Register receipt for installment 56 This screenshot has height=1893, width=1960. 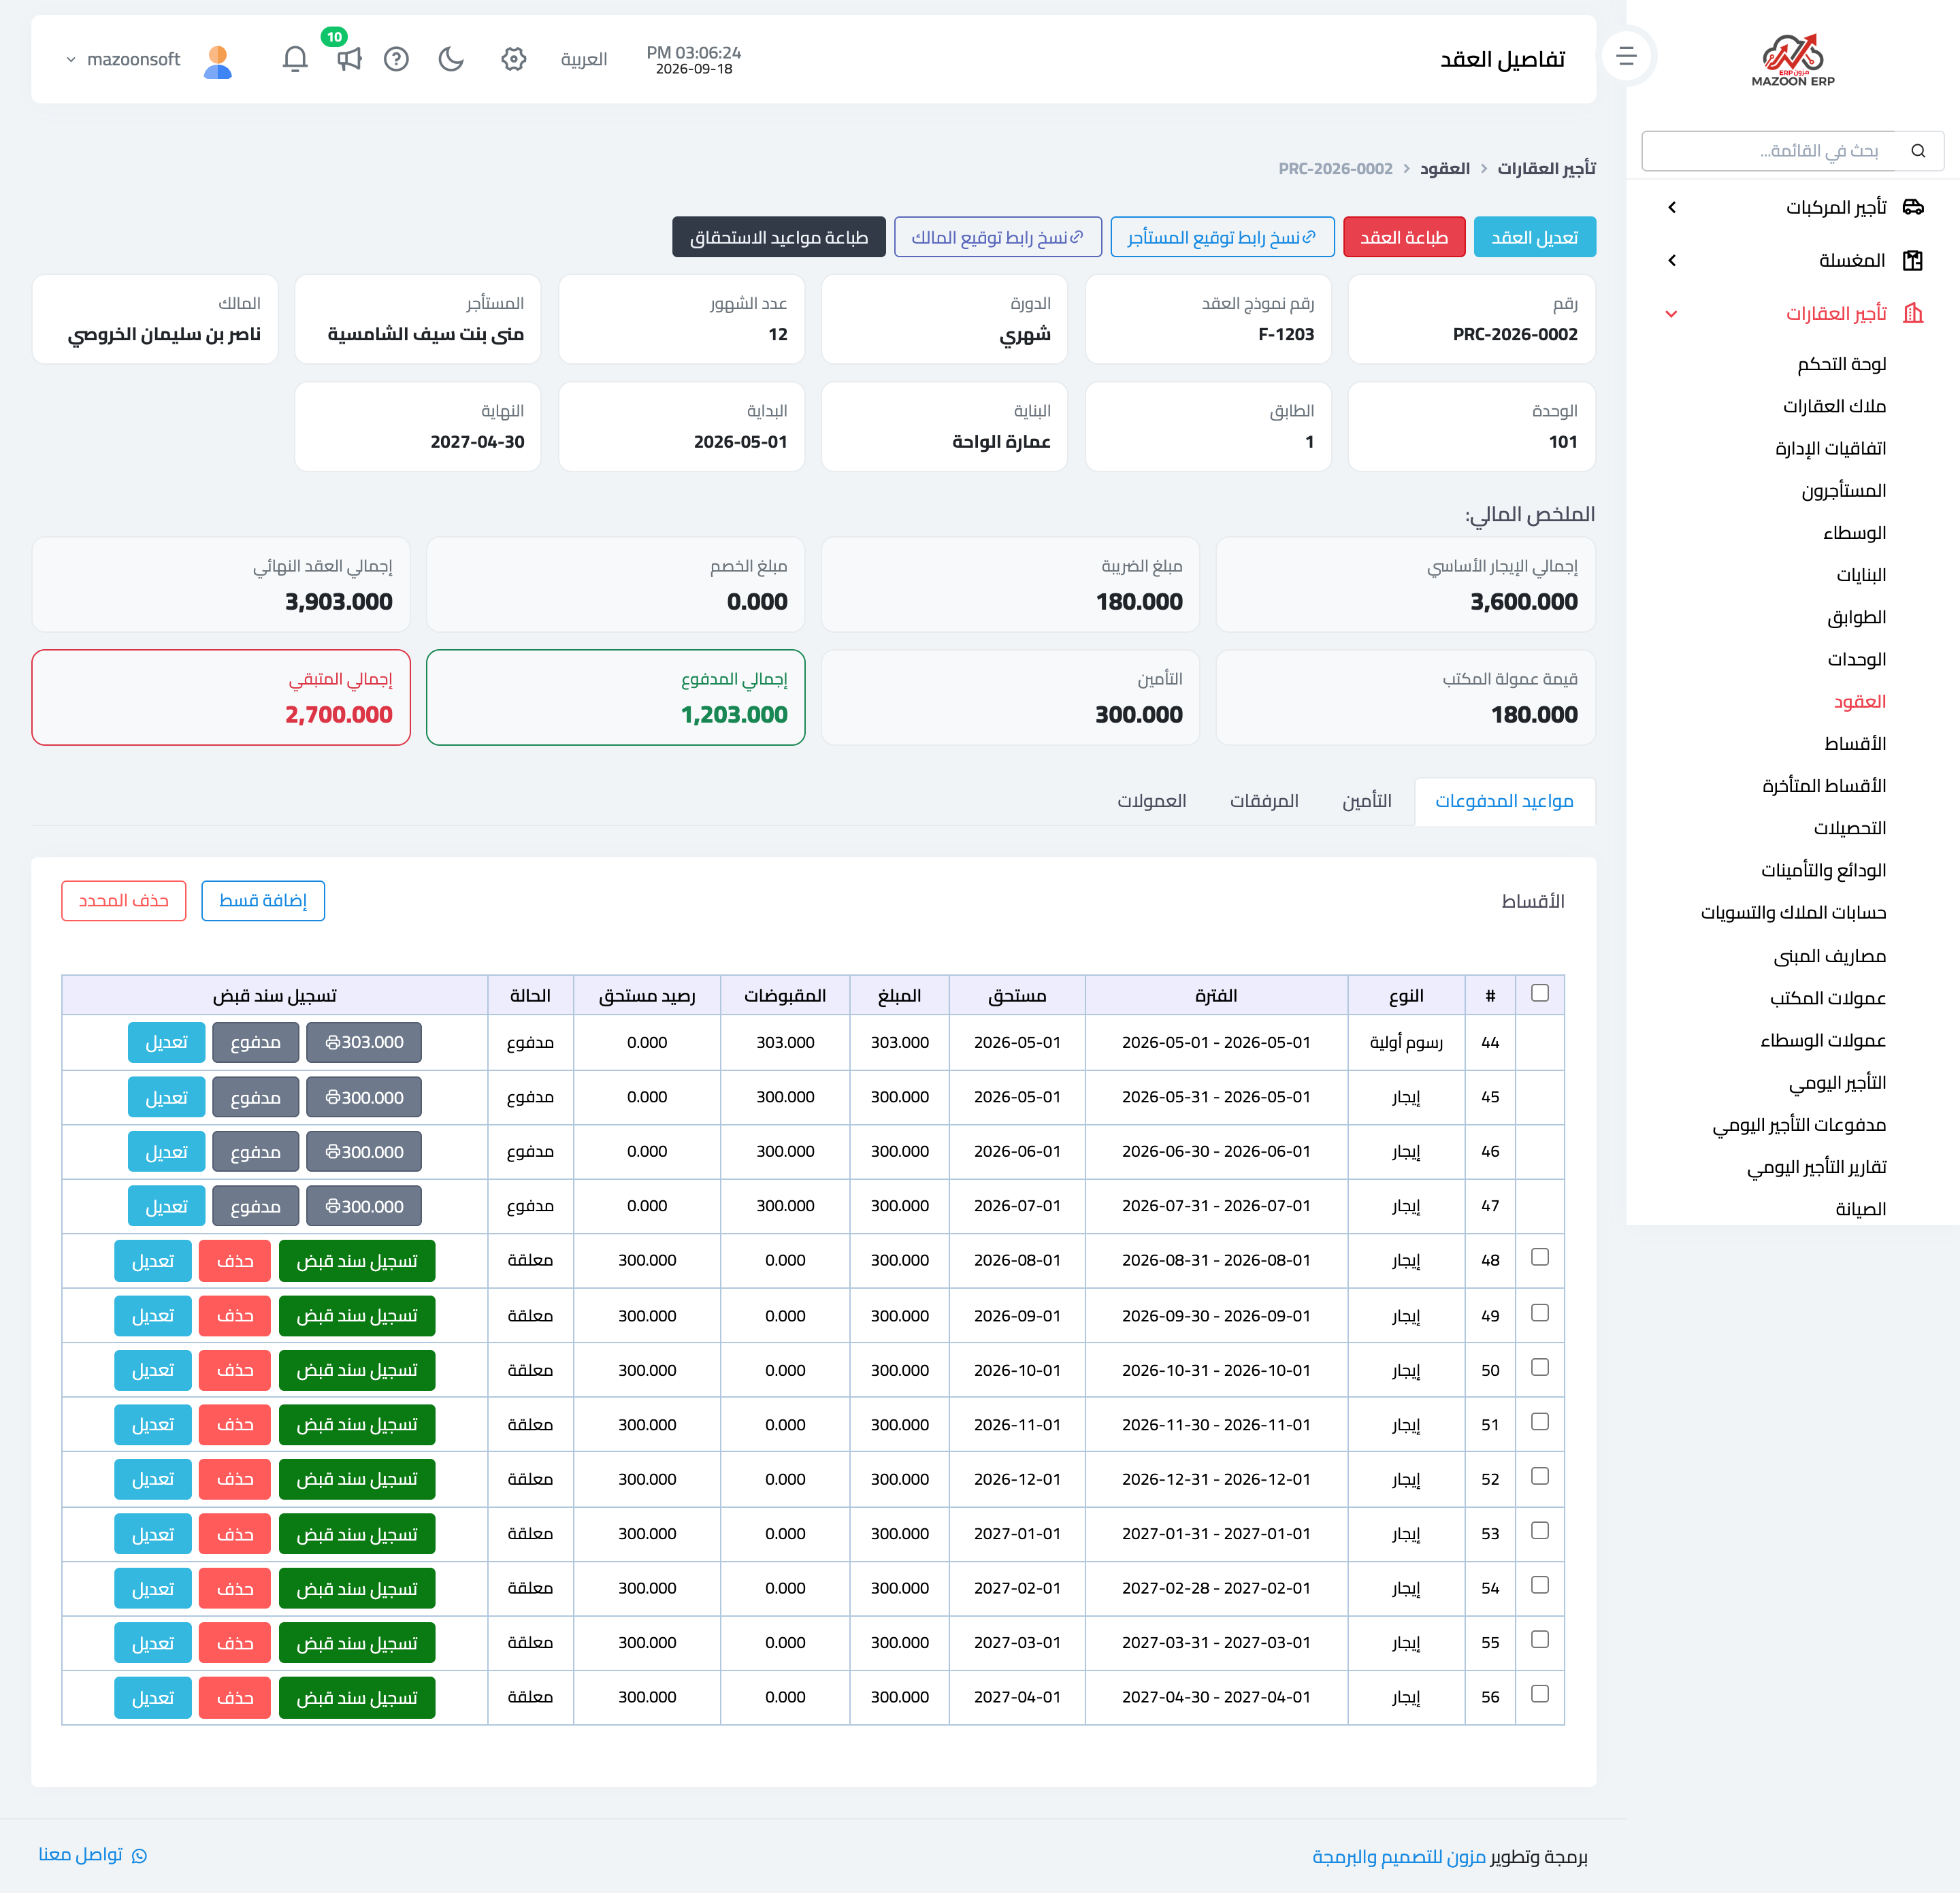coord(356,1698)
